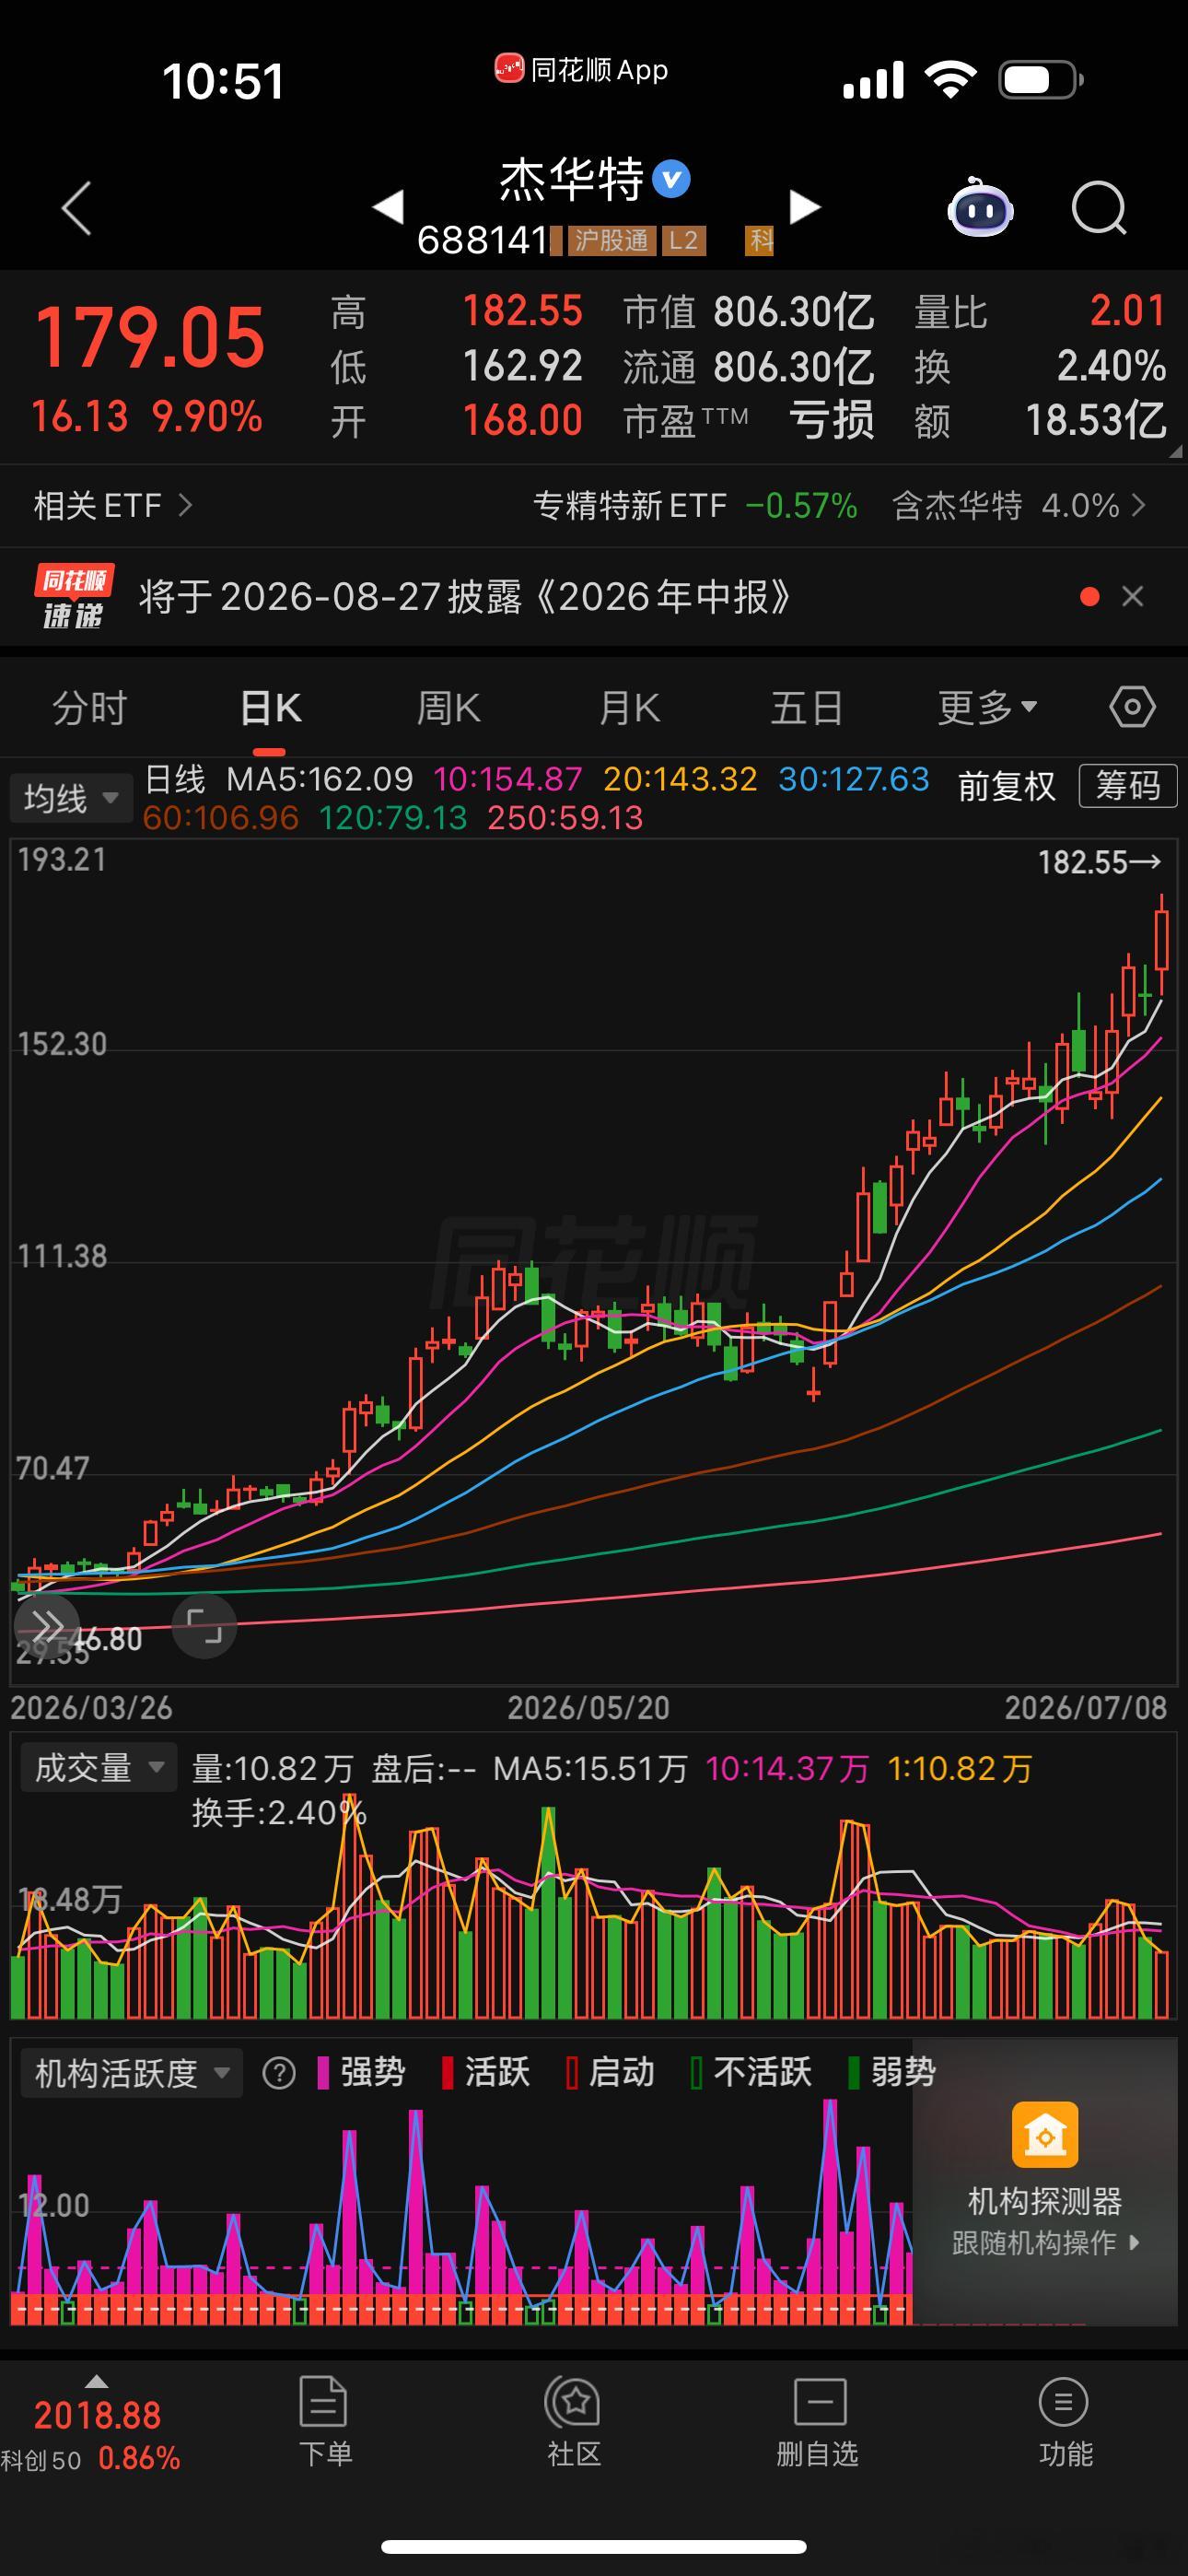Tap the 弱势 green legend swatch
This screenshot has height=2576, width=1188.
point(853,2073)
